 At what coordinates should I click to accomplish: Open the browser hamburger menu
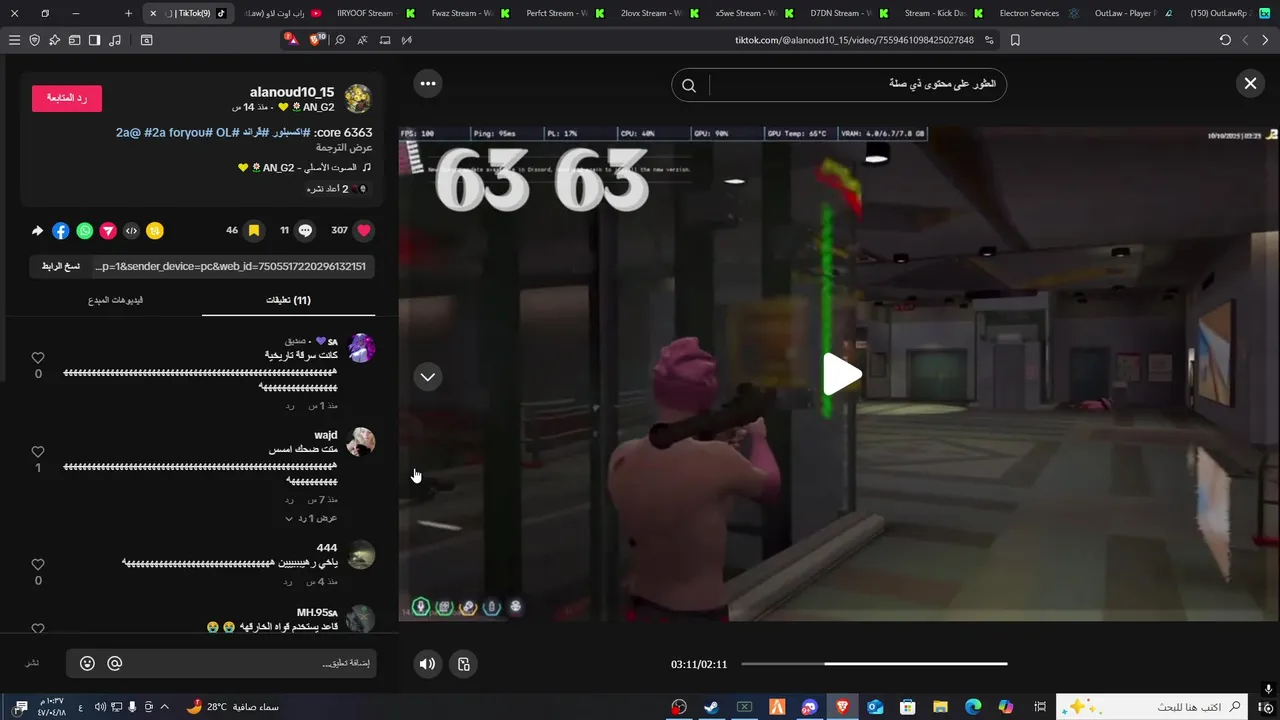point(14,40)
